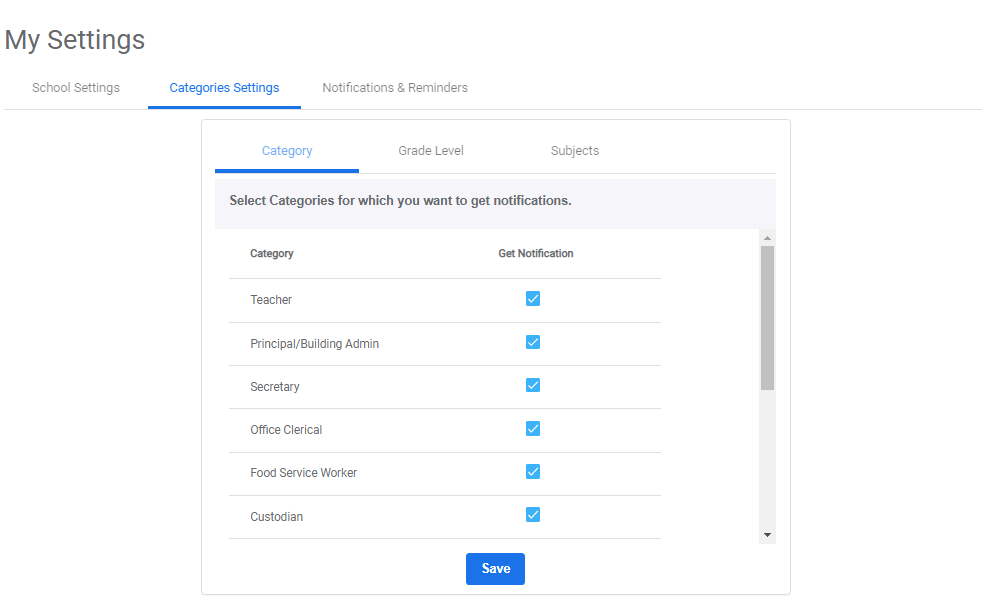The height and width of the screenshot is (611, 982).
Task: Click the Get Notification column header
Action: (x=536, y=254)
